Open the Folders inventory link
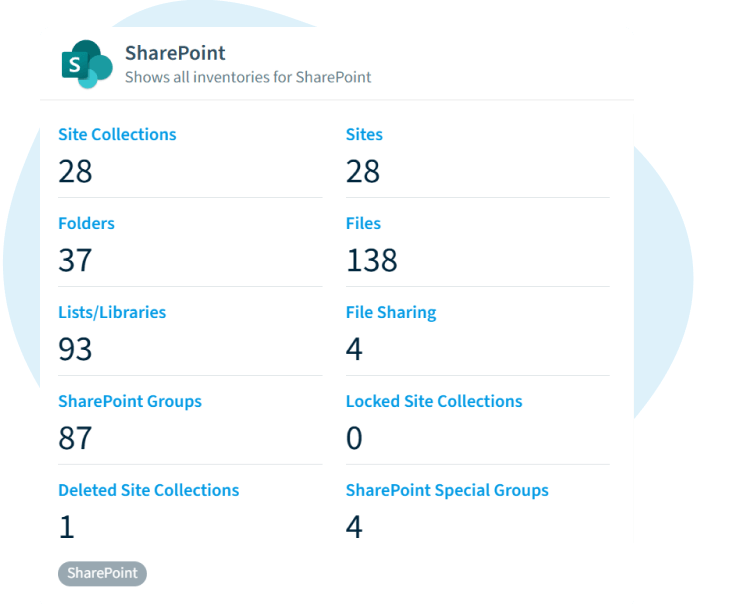Viewport: 734px width, 604px height. [x=86, y=223]
